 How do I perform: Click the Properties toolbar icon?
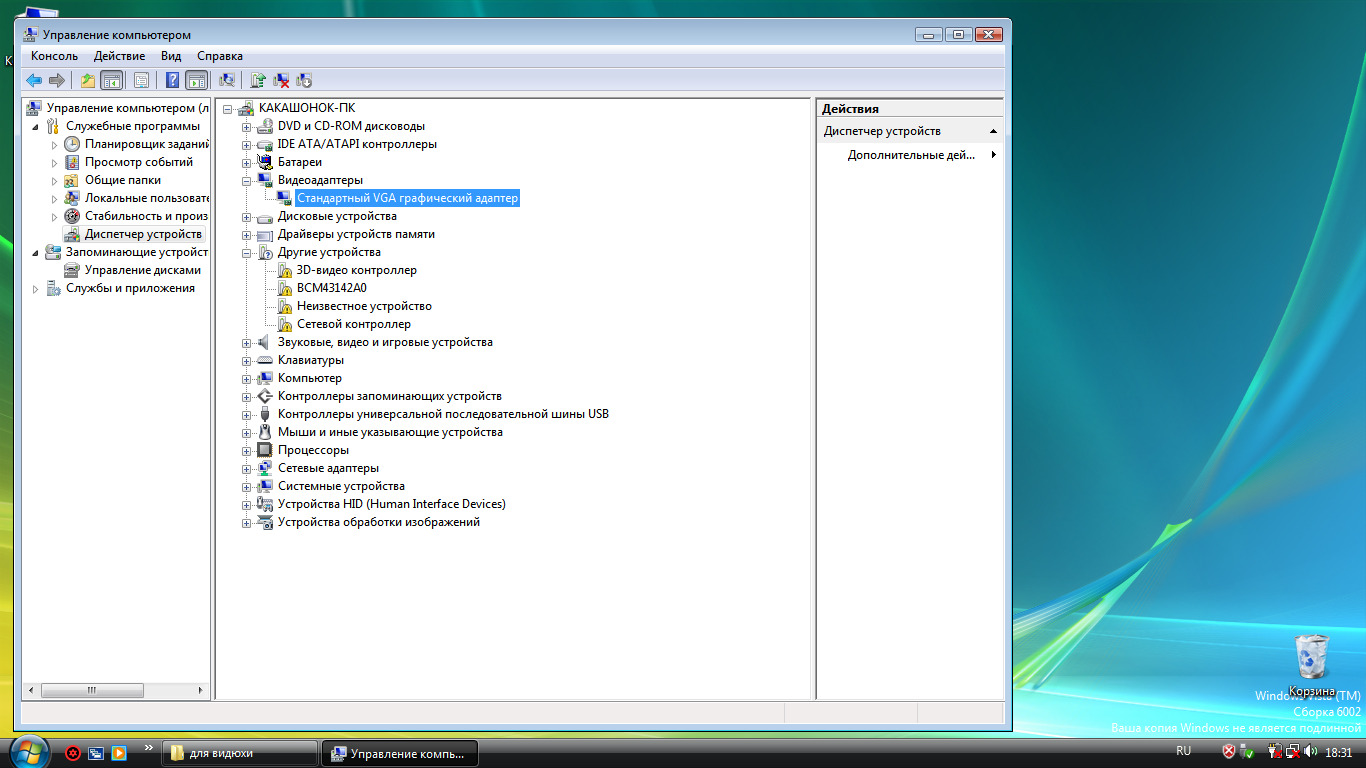coord(141,80)
